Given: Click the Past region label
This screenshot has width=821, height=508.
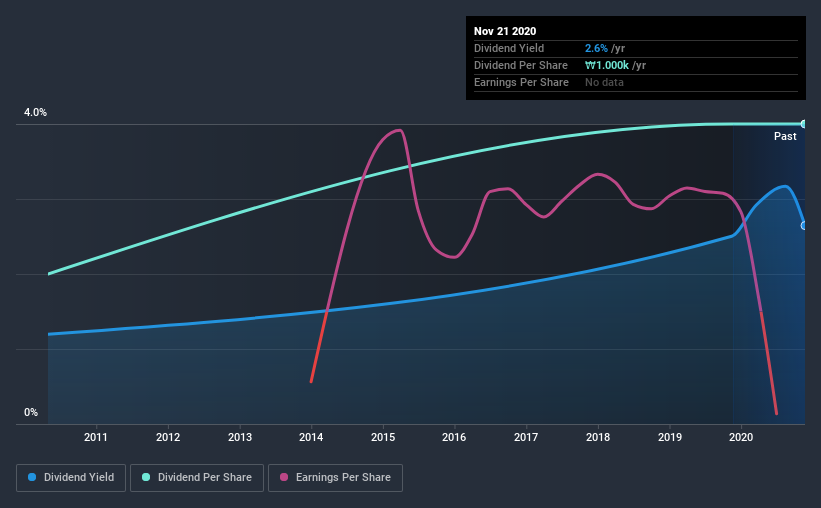Looking at the screenshot, I should point(785,136).
